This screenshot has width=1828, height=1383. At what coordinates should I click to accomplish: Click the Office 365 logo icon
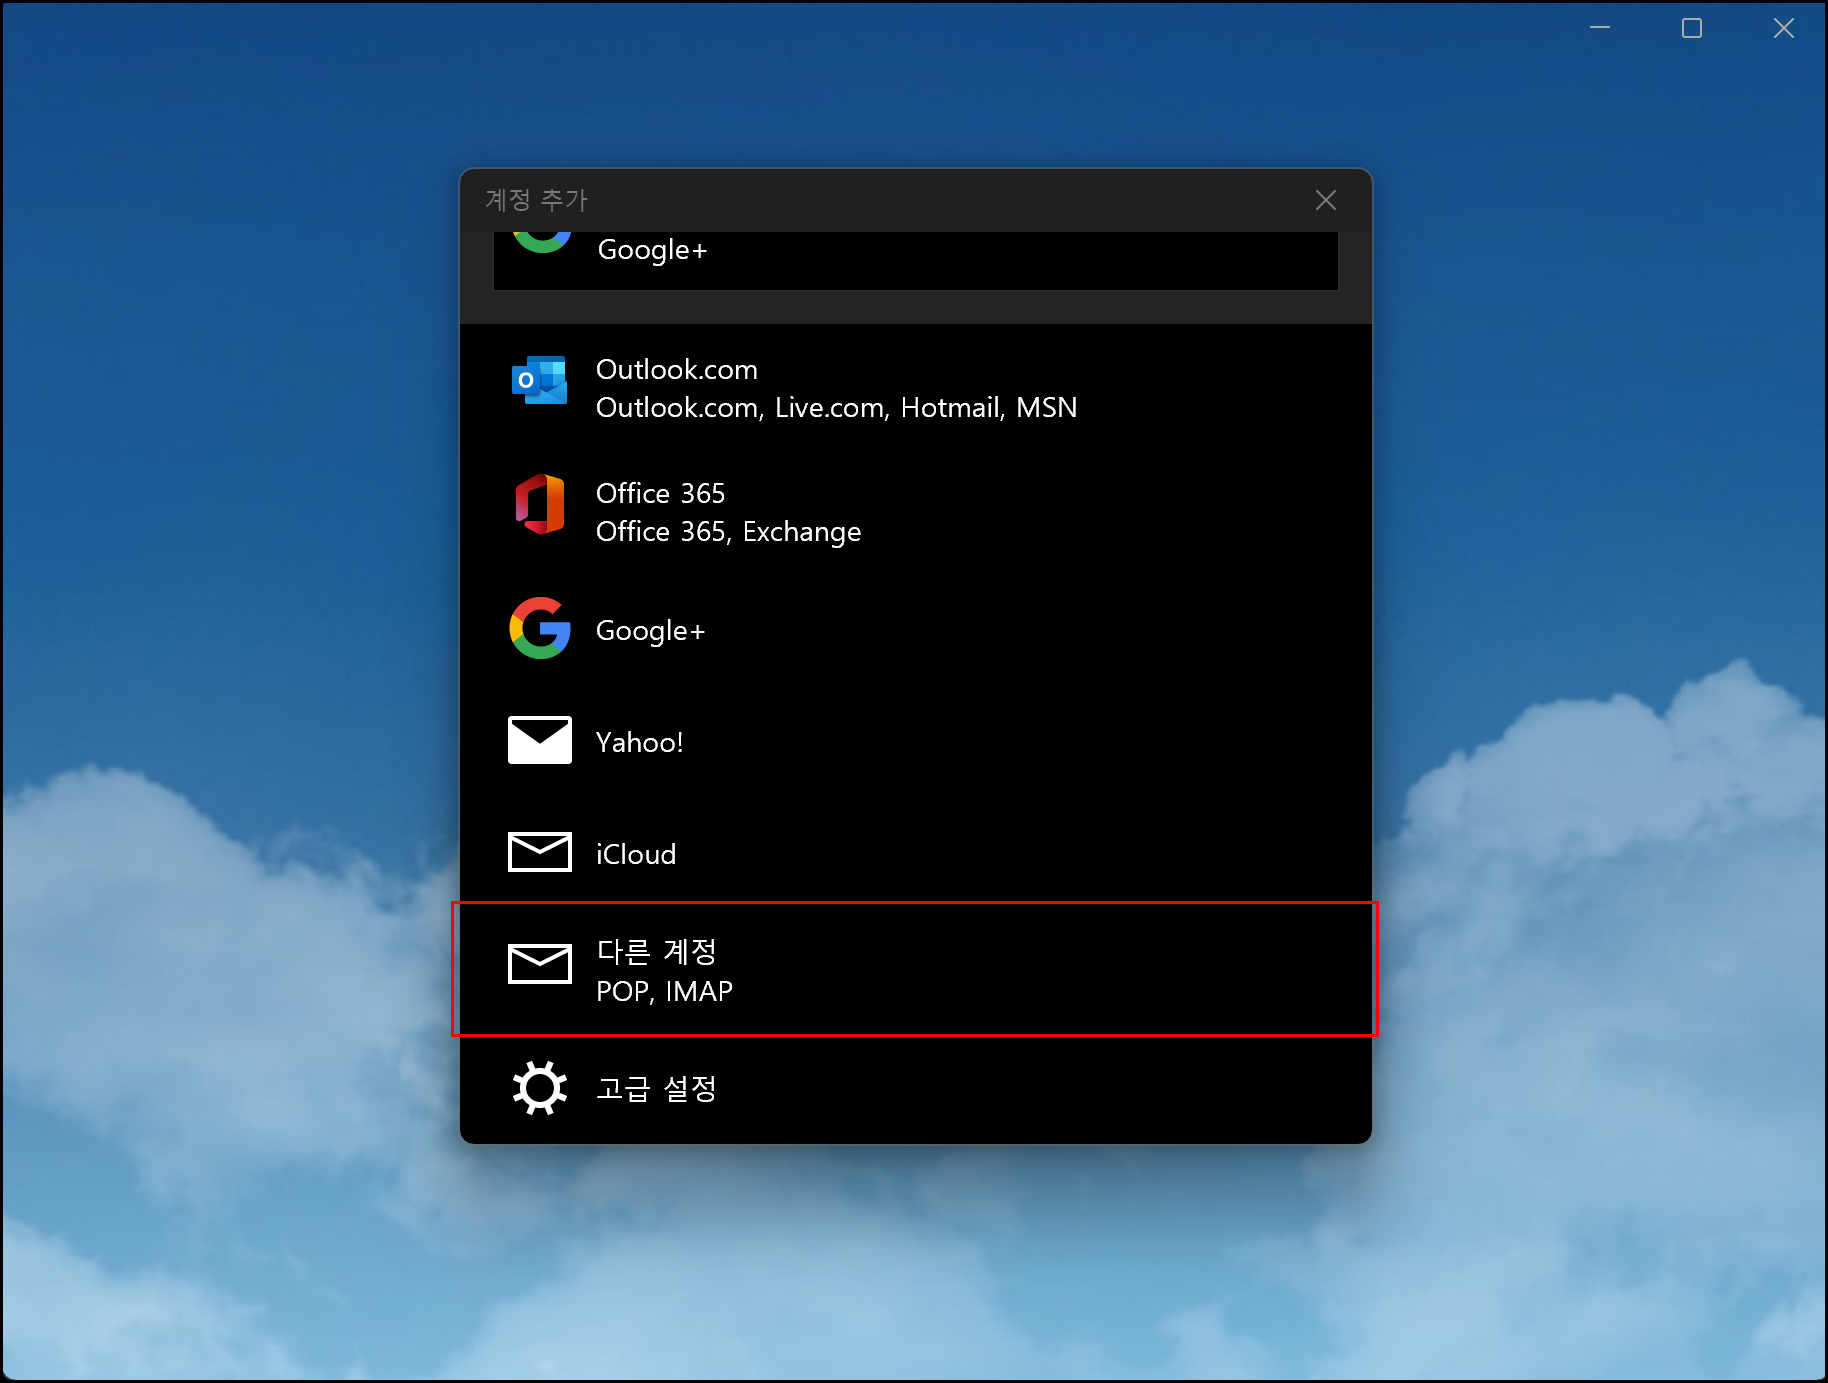[x=540, y=504]
